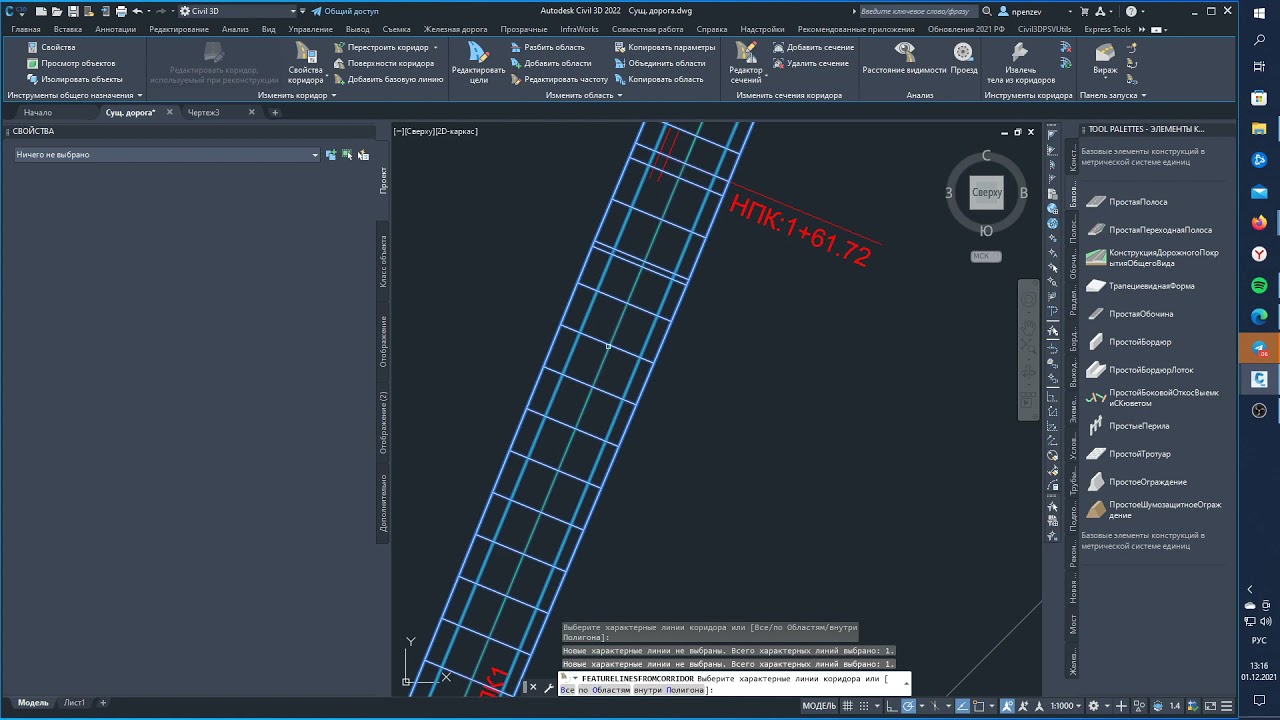Select ПростыеПерила subassembly

point(1139,426)
